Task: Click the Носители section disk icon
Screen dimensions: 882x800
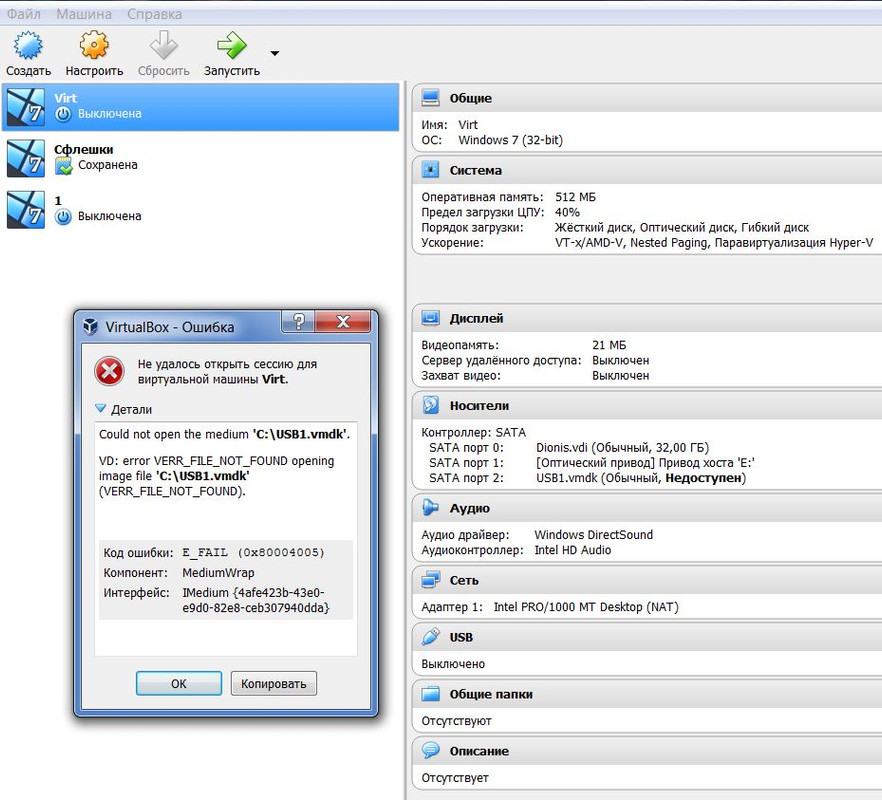Action: (431, 405)
